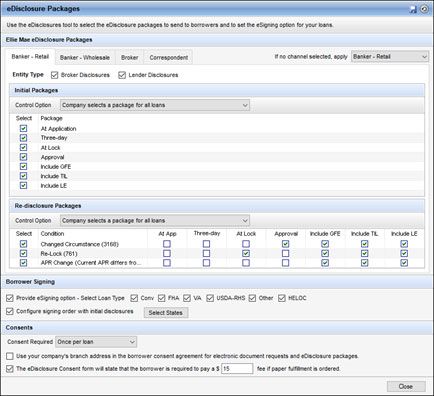Uncheck Approval for Changed Circumstance row

285,244
